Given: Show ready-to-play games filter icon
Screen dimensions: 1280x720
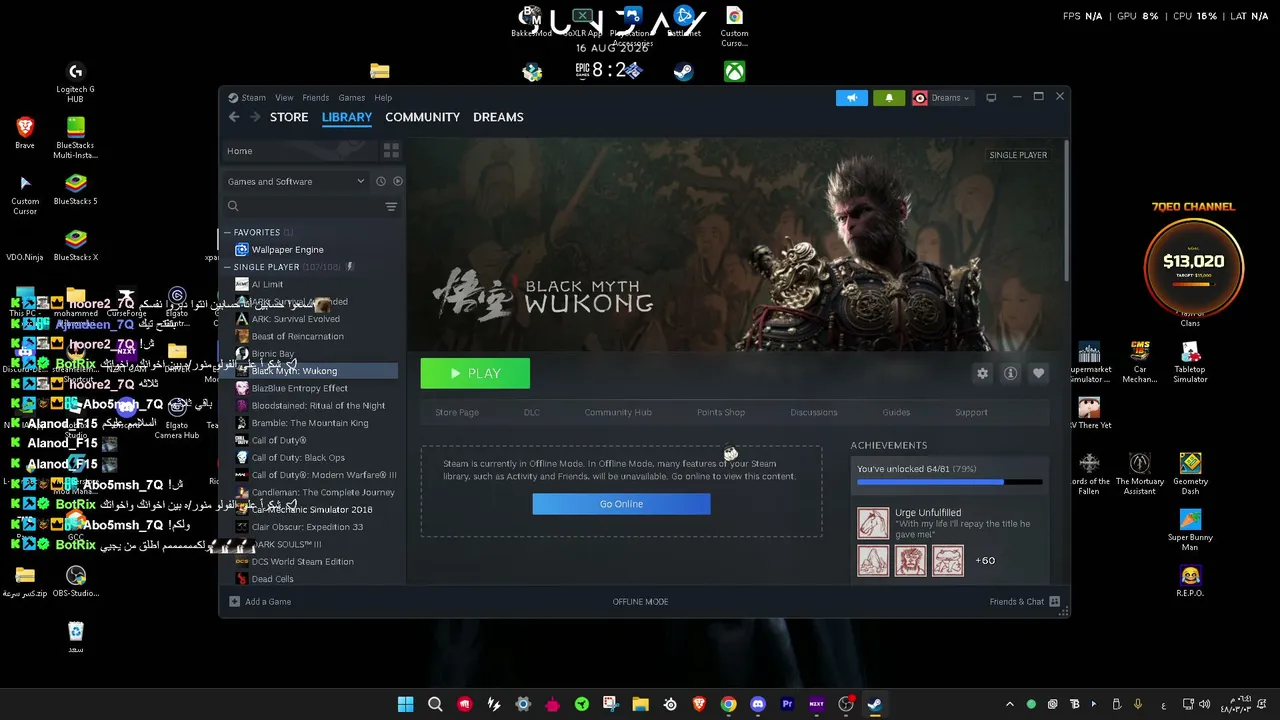Looking at the screenshot, I should (397, 181).
